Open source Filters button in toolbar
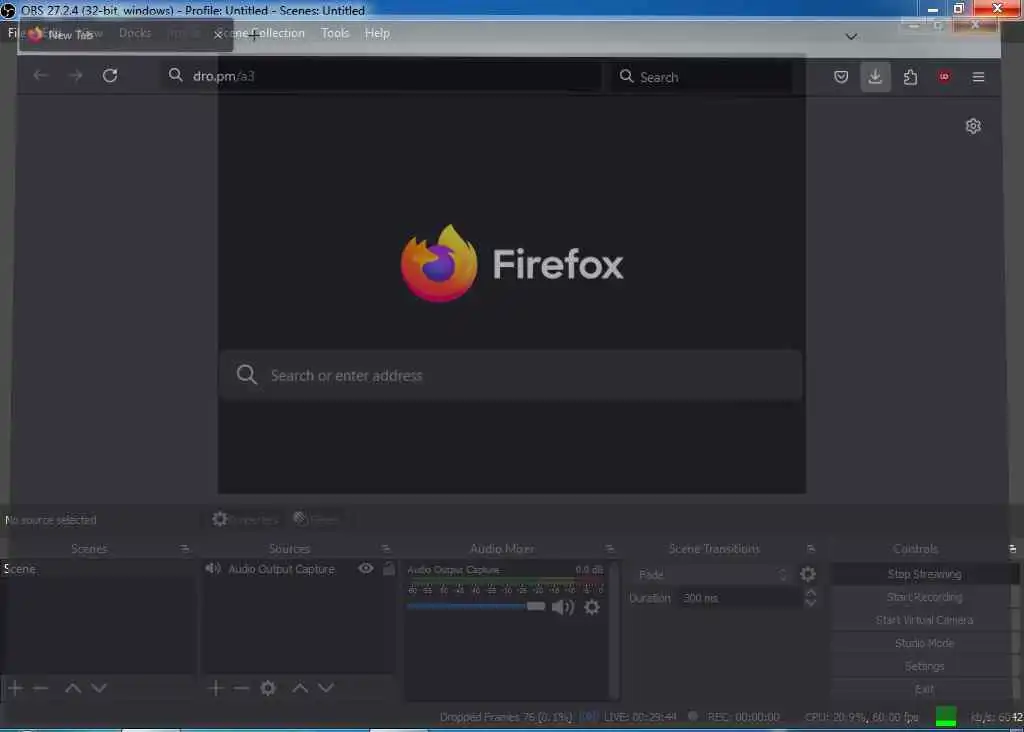1024x732 pixels. [317, 519]
